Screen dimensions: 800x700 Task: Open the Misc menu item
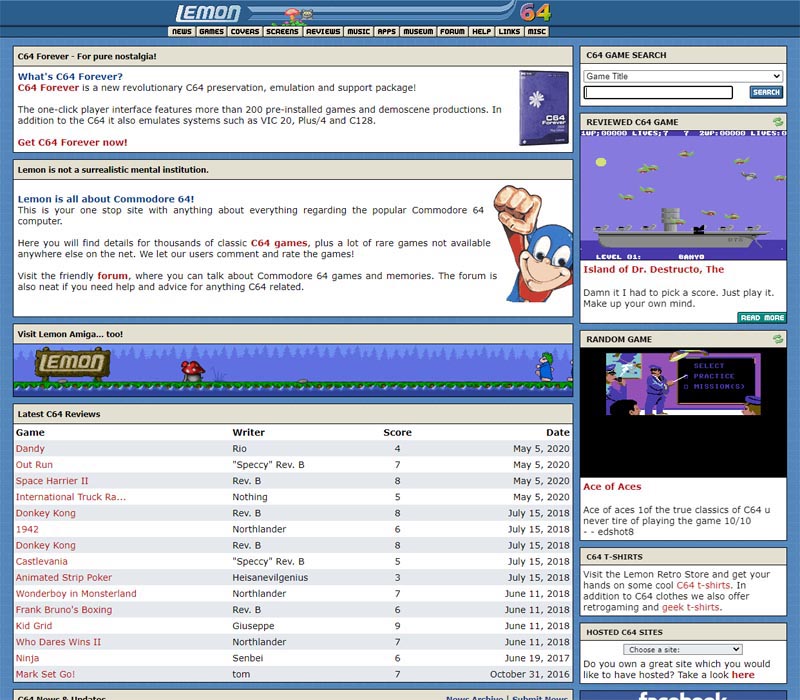(x=536, y=32)
